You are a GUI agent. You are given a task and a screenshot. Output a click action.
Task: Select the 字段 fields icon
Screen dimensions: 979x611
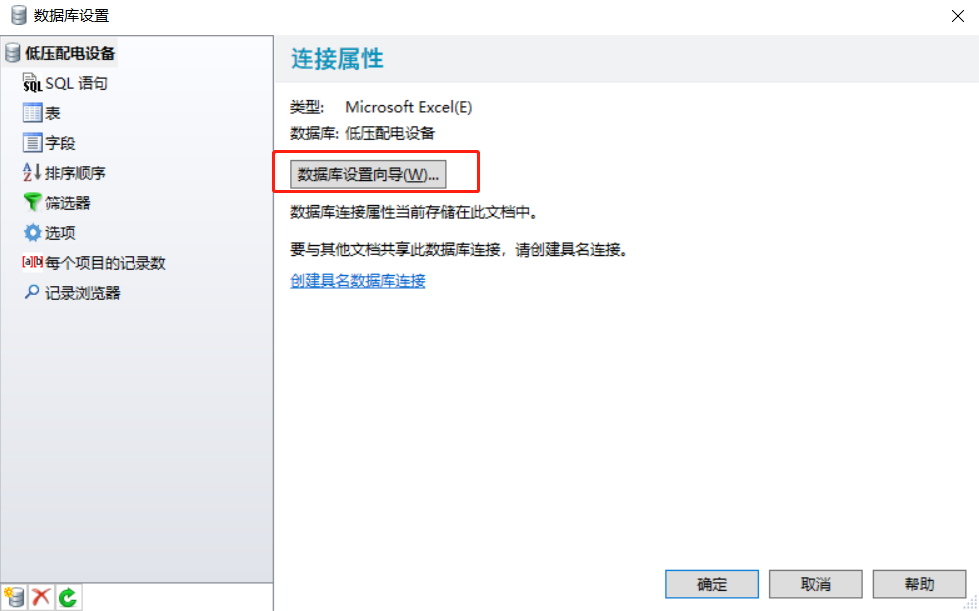[32, 143]
